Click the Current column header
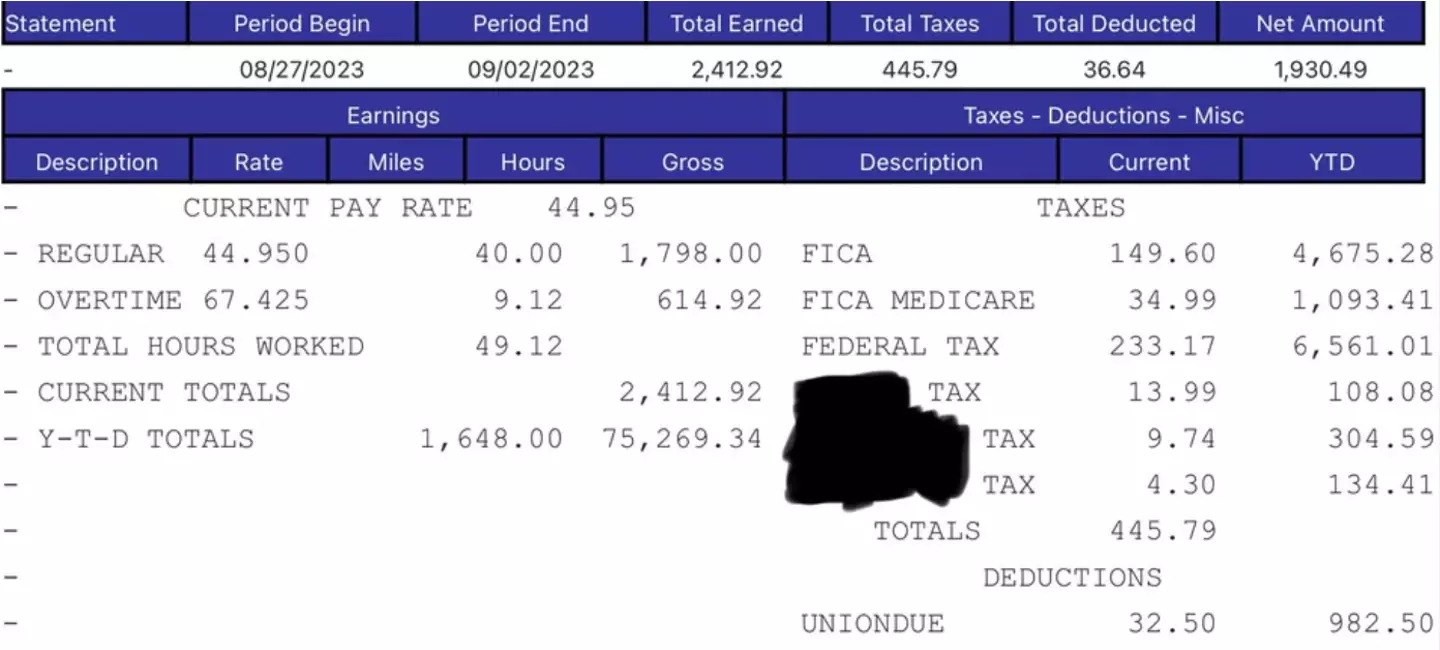This screenshot has height=650, width=1440. [x=1149, y=162]
